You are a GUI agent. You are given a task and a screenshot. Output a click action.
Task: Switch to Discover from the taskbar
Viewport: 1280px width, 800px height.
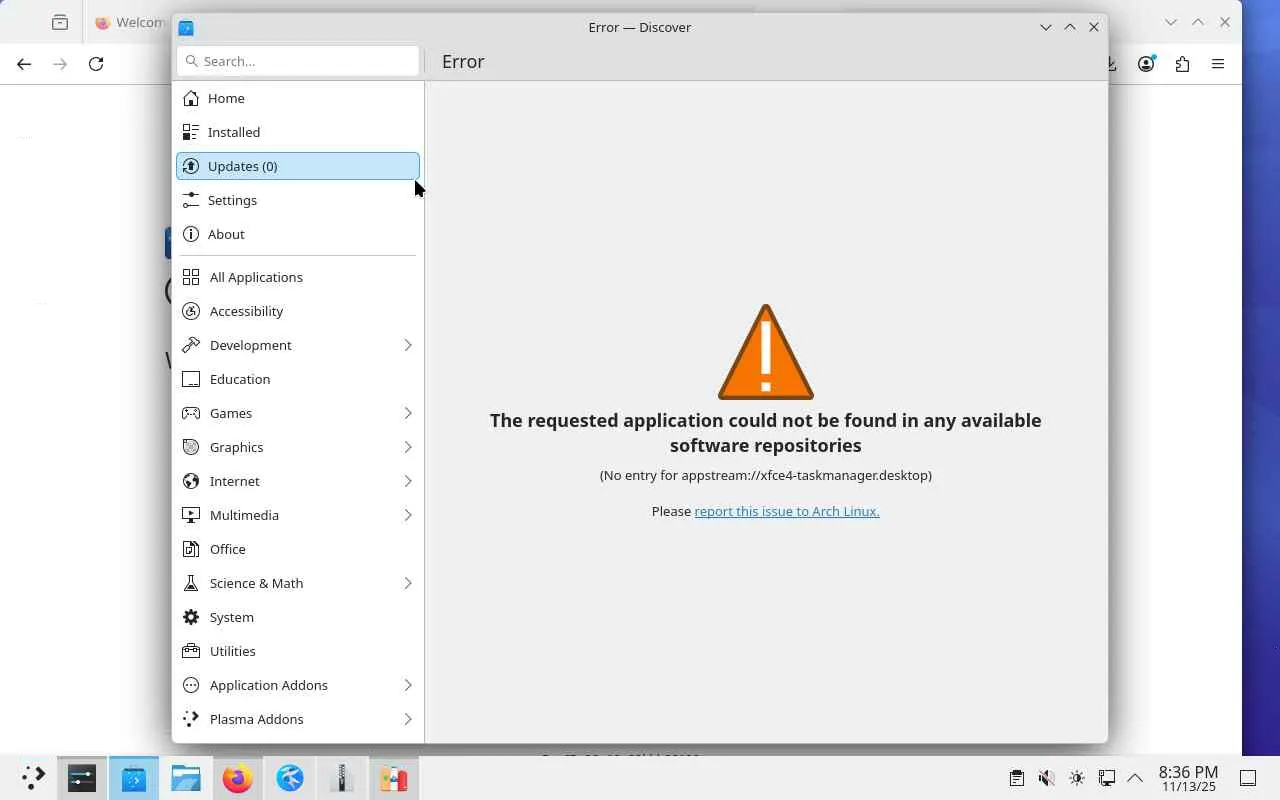[x=134, y=778]
